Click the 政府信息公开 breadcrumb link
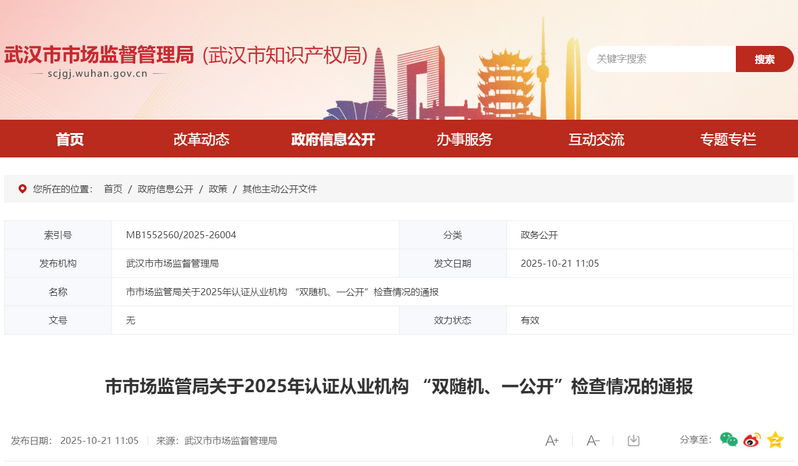 point(165,188)
